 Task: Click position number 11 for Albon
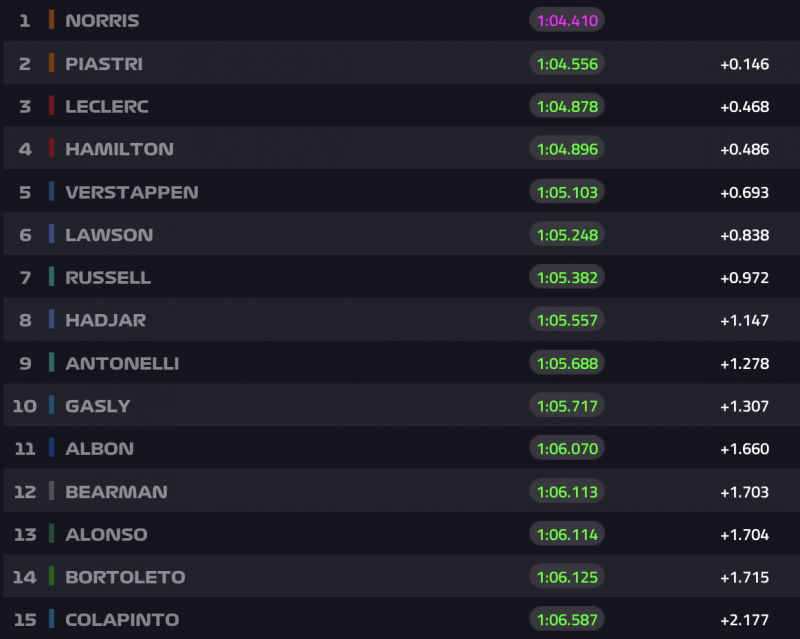(25, 449)
